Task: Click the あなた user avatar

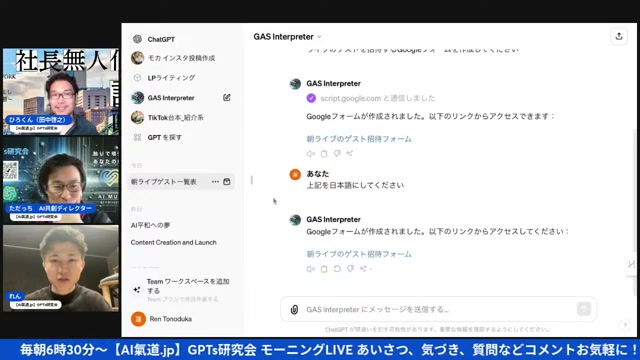Action: 295,175
